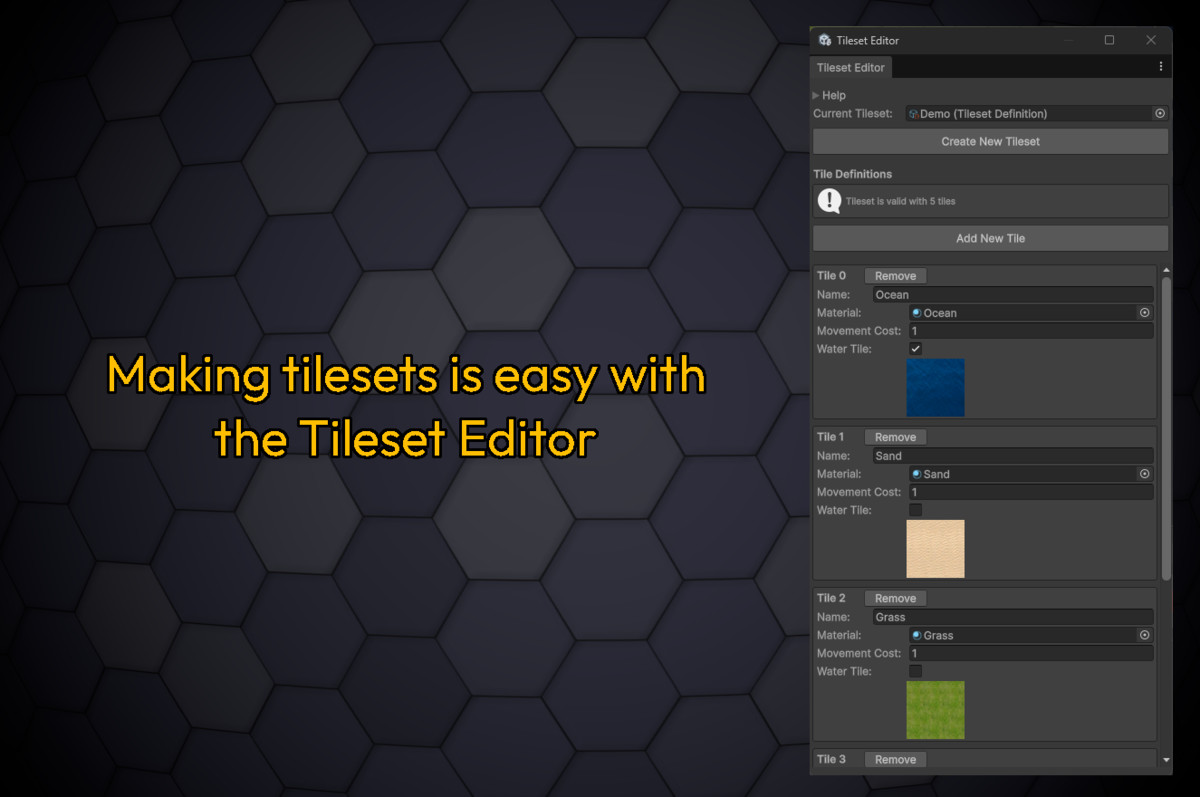Expand the Help foldout
Viewport: 1200px width, 797px height.
pos(816,95)
